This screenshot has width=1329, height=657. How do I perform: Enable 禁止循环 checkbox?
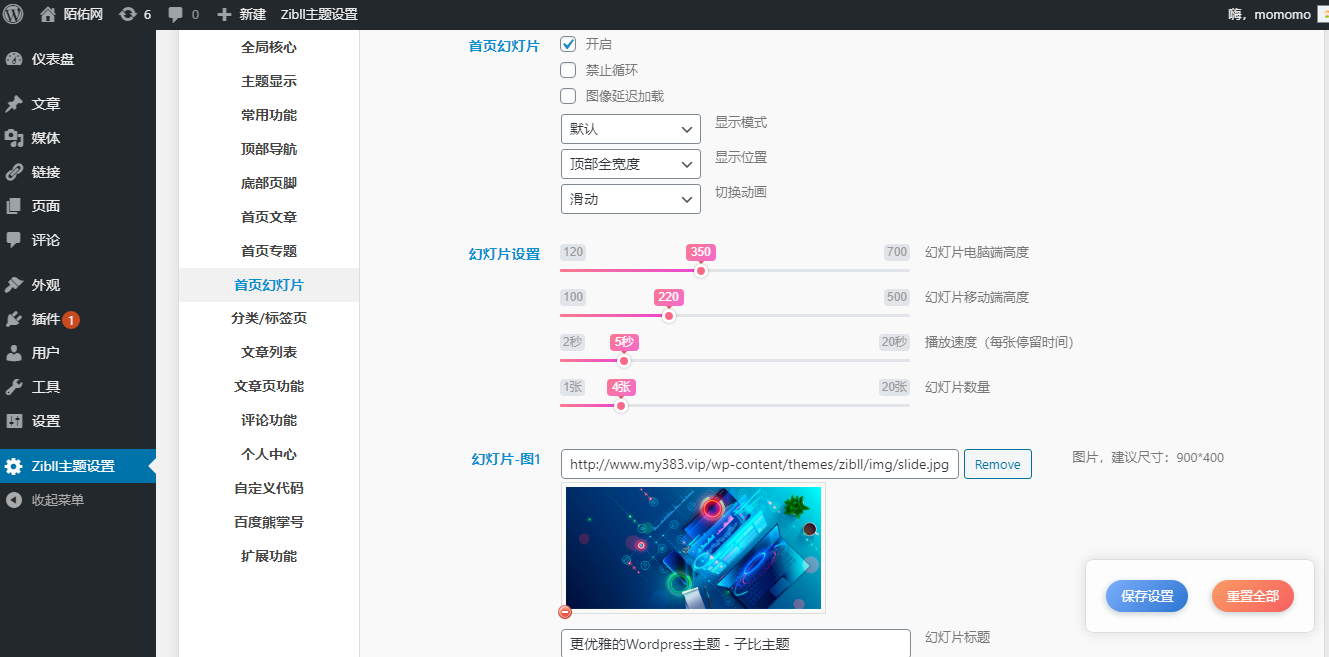568,70
